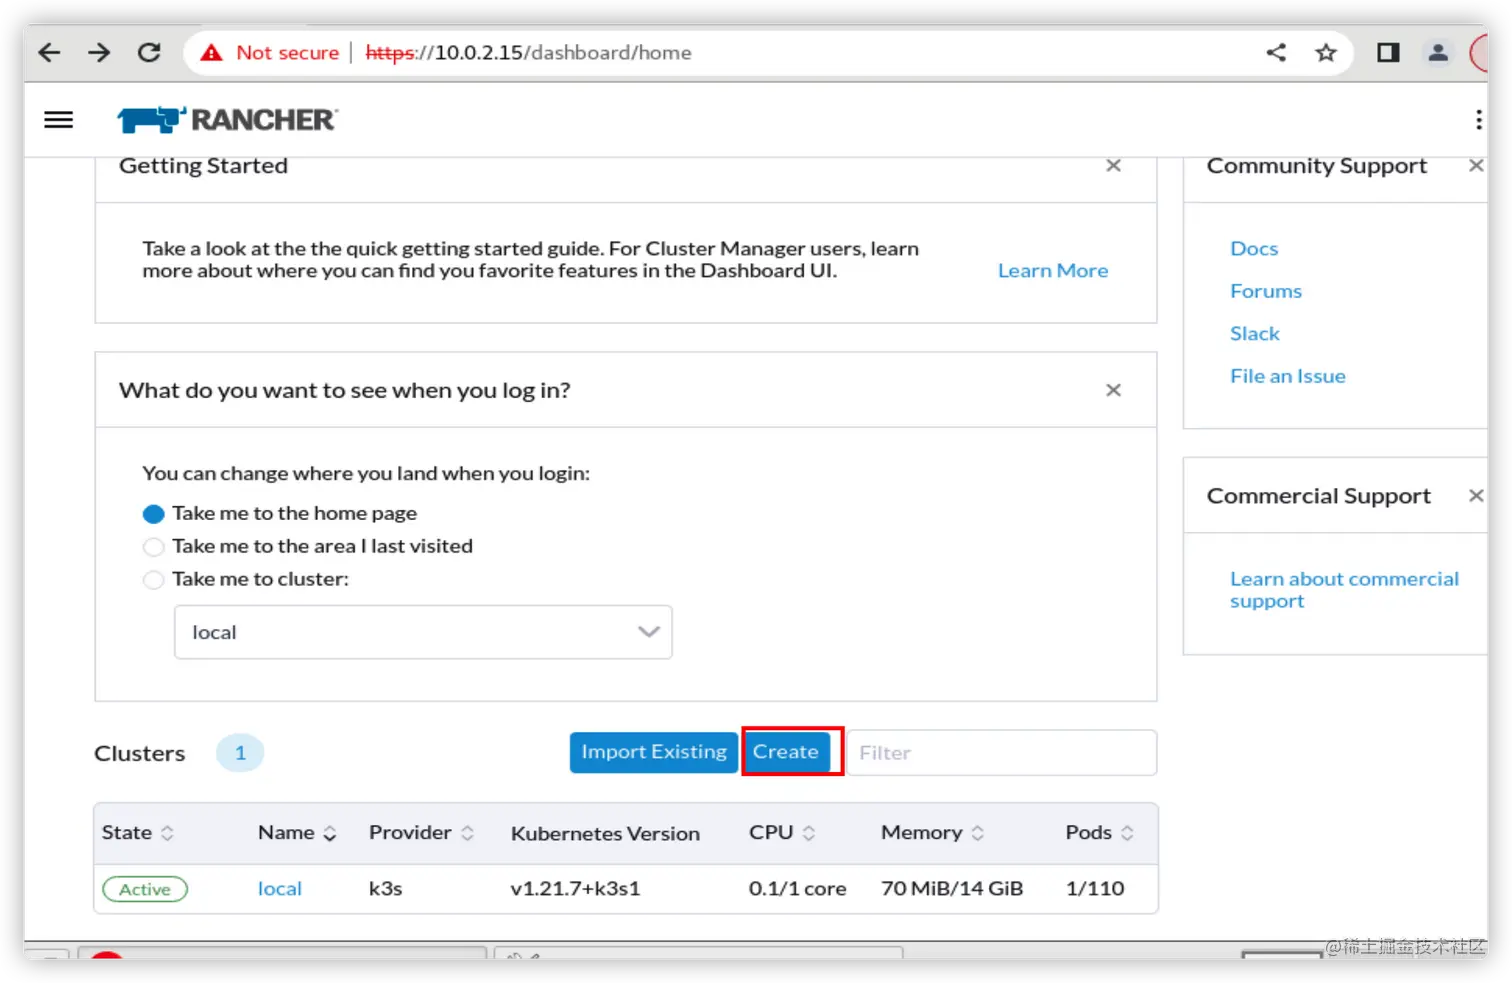This screenshot has width=1512, height=983.
Task: Click the Rancher logo
Action: (228, 120)
